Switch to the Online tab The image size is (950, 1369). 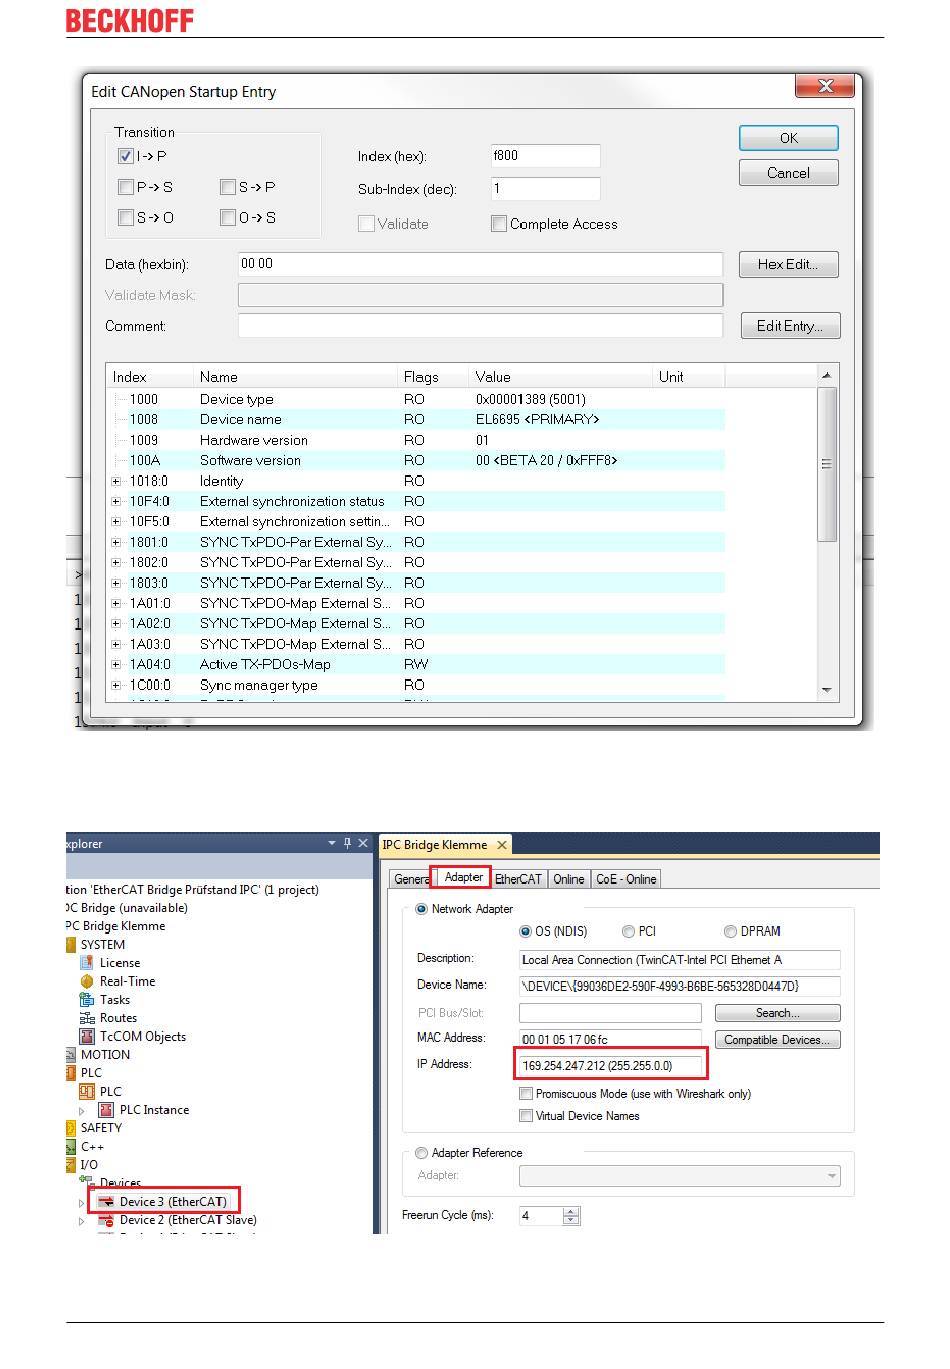[569, 879]
